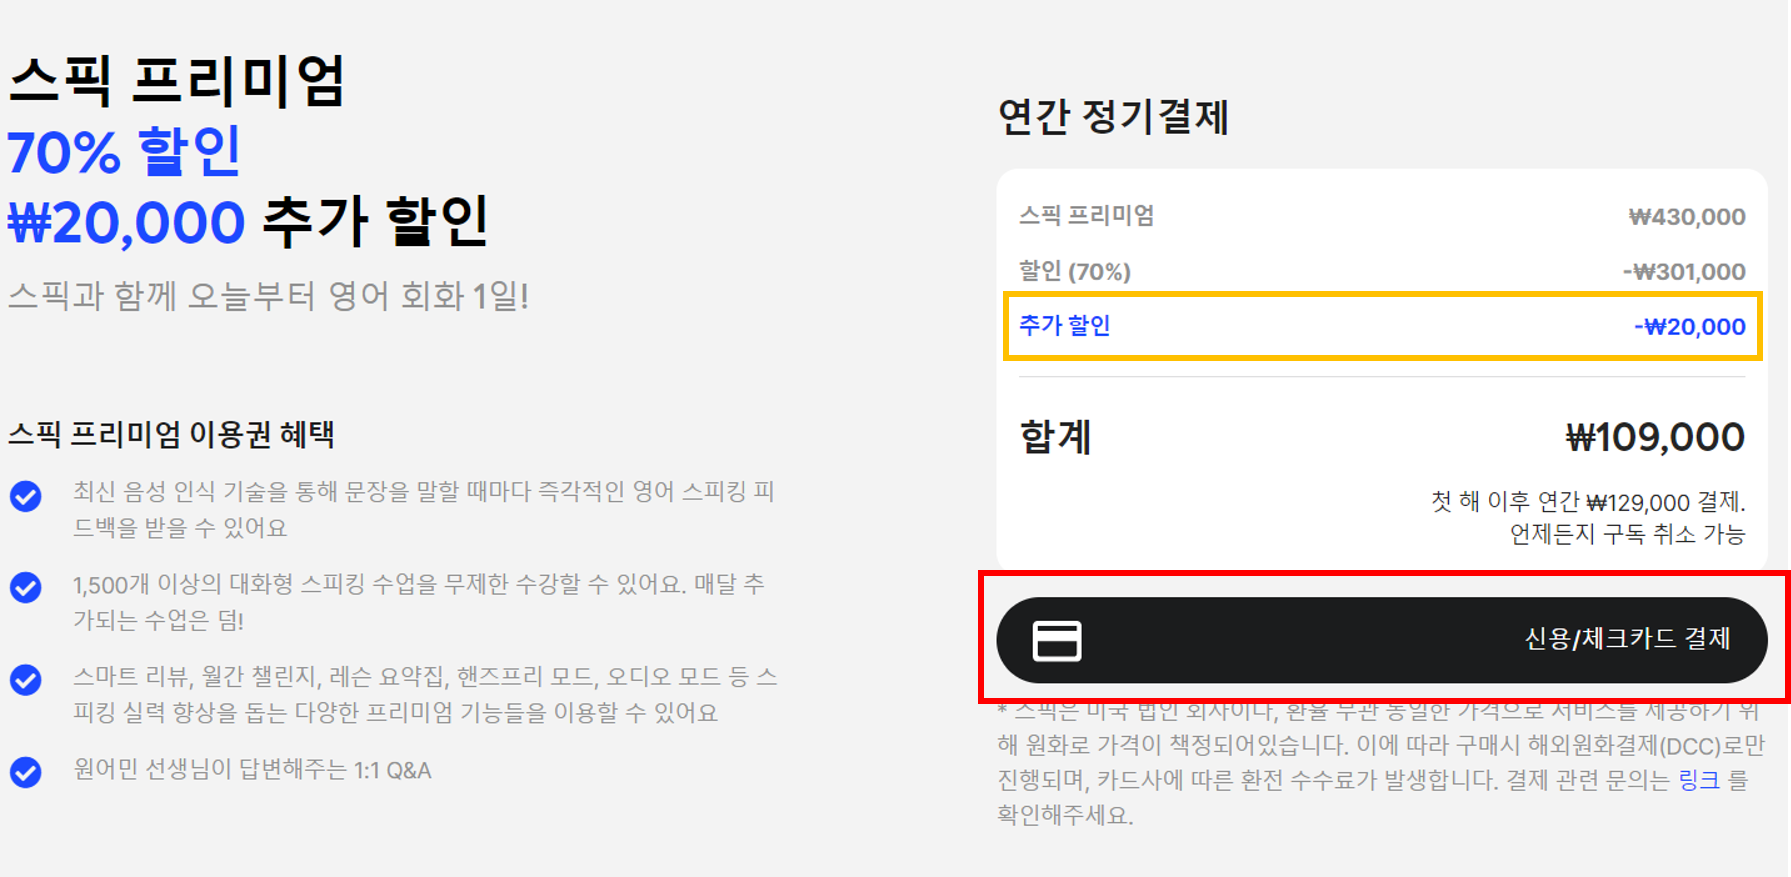This screenshot has height=877, width=1791.
Task: Click 첫 해 이후 연간 ₩129,000 결제 note
Action: pos(1588,502)
